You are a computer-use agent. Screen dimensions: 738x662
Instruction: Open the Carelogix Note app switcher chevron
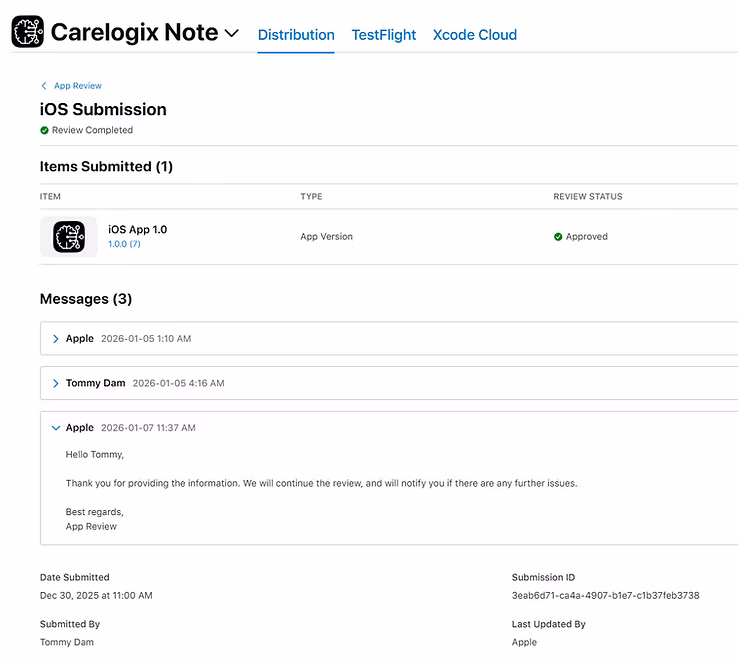click(232, 33)
